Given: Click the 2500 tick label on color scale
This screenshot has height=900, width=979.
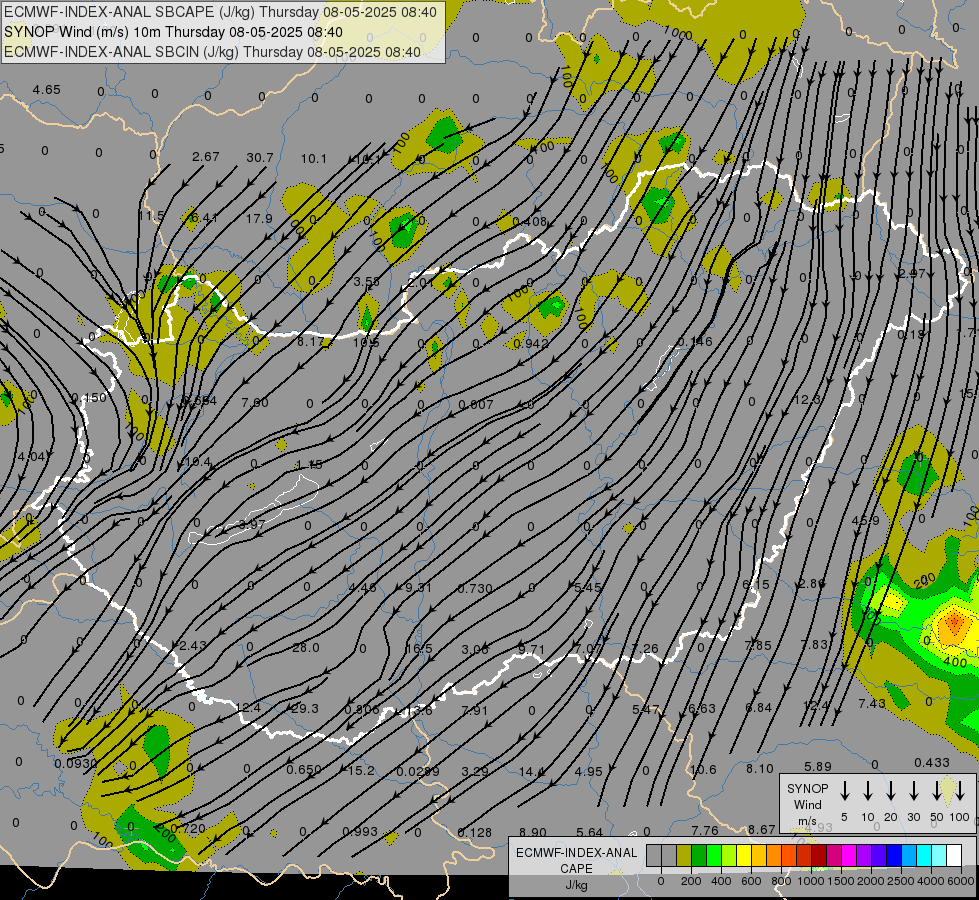Looking at the screenshot, I should [901, 881].
